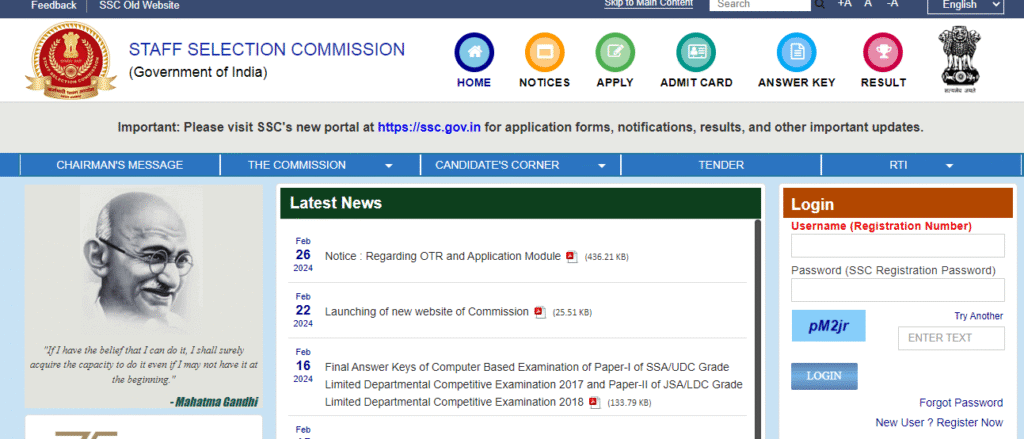Open the Result trophy icon

click(x=883, y=52)
